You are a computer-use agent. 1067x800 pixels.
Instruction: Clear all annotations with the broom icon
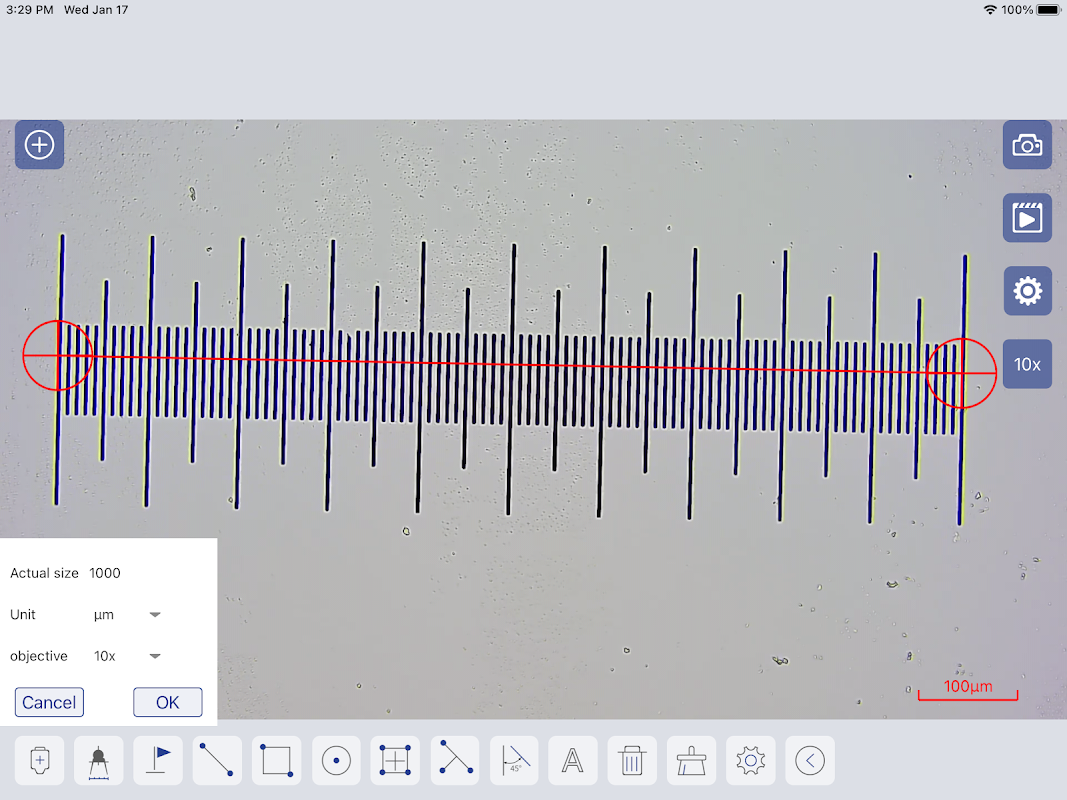[691, 760]
